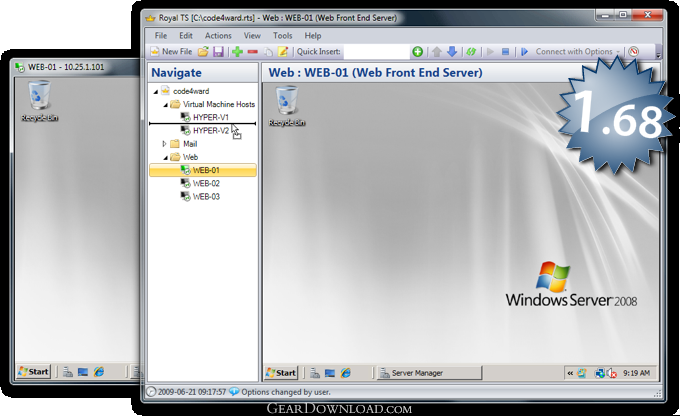Select the code4ward document in the tree

click(x=191, y=91)
